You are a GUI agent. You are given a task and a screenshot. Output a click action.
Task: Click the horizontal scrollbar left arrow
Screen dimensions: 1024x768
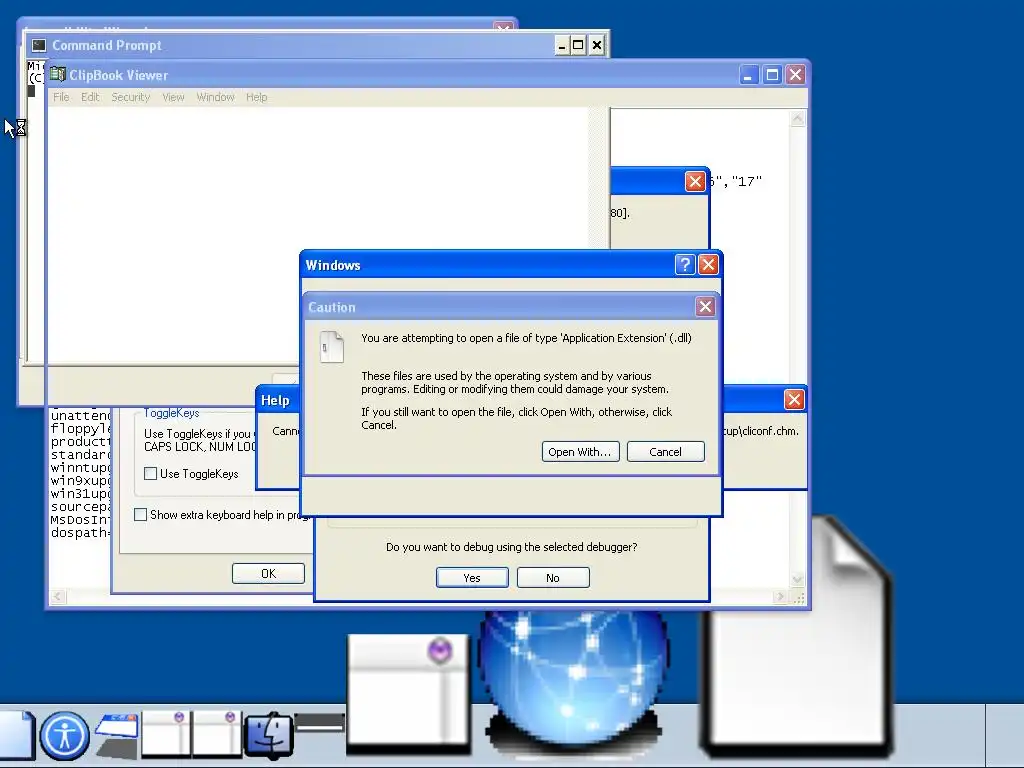coord(58,597)
